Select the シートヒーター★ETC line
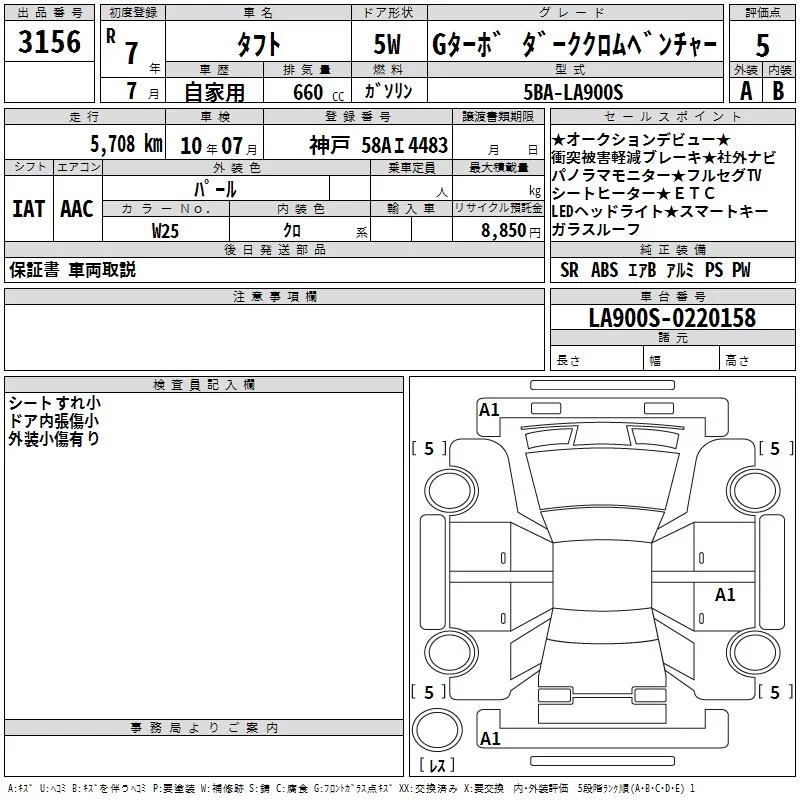Viewport: 800px width, 800px height. (x=634, y=193)
